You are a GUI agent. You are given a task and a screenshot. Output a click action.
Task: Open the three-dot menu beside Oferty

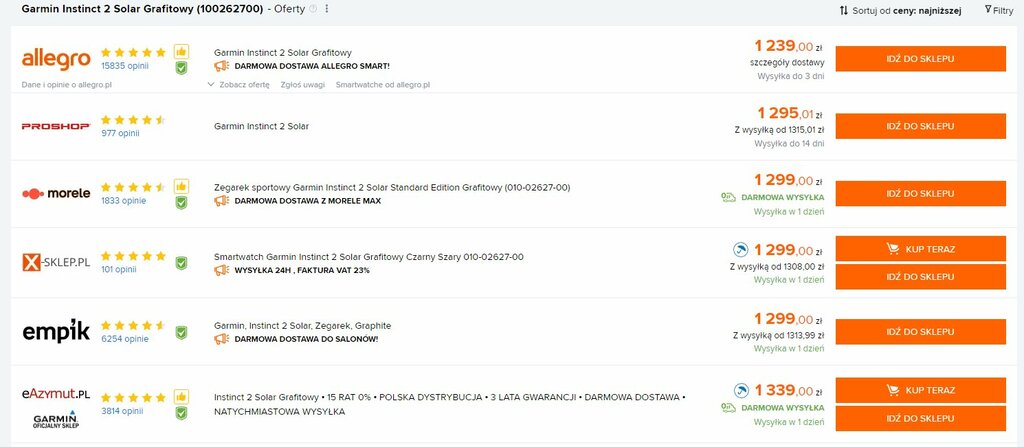(x=327, y=9)
